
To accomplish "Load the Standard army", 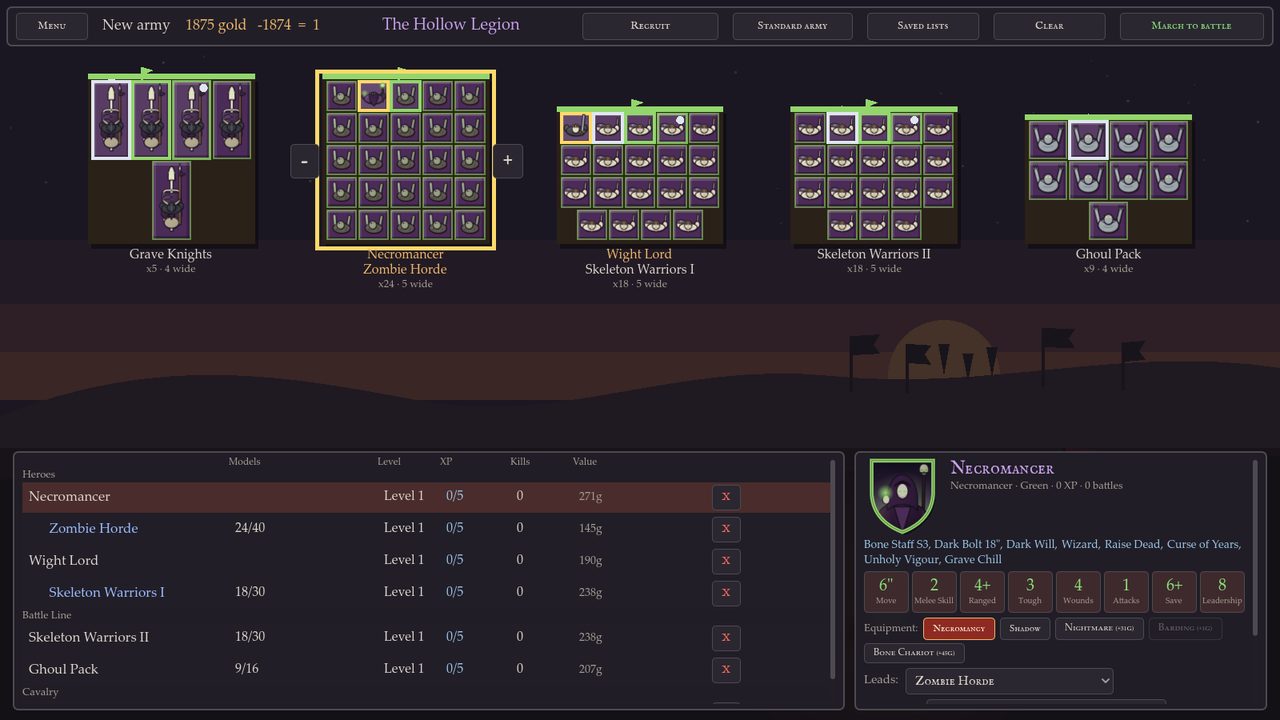I will [792, 26].
